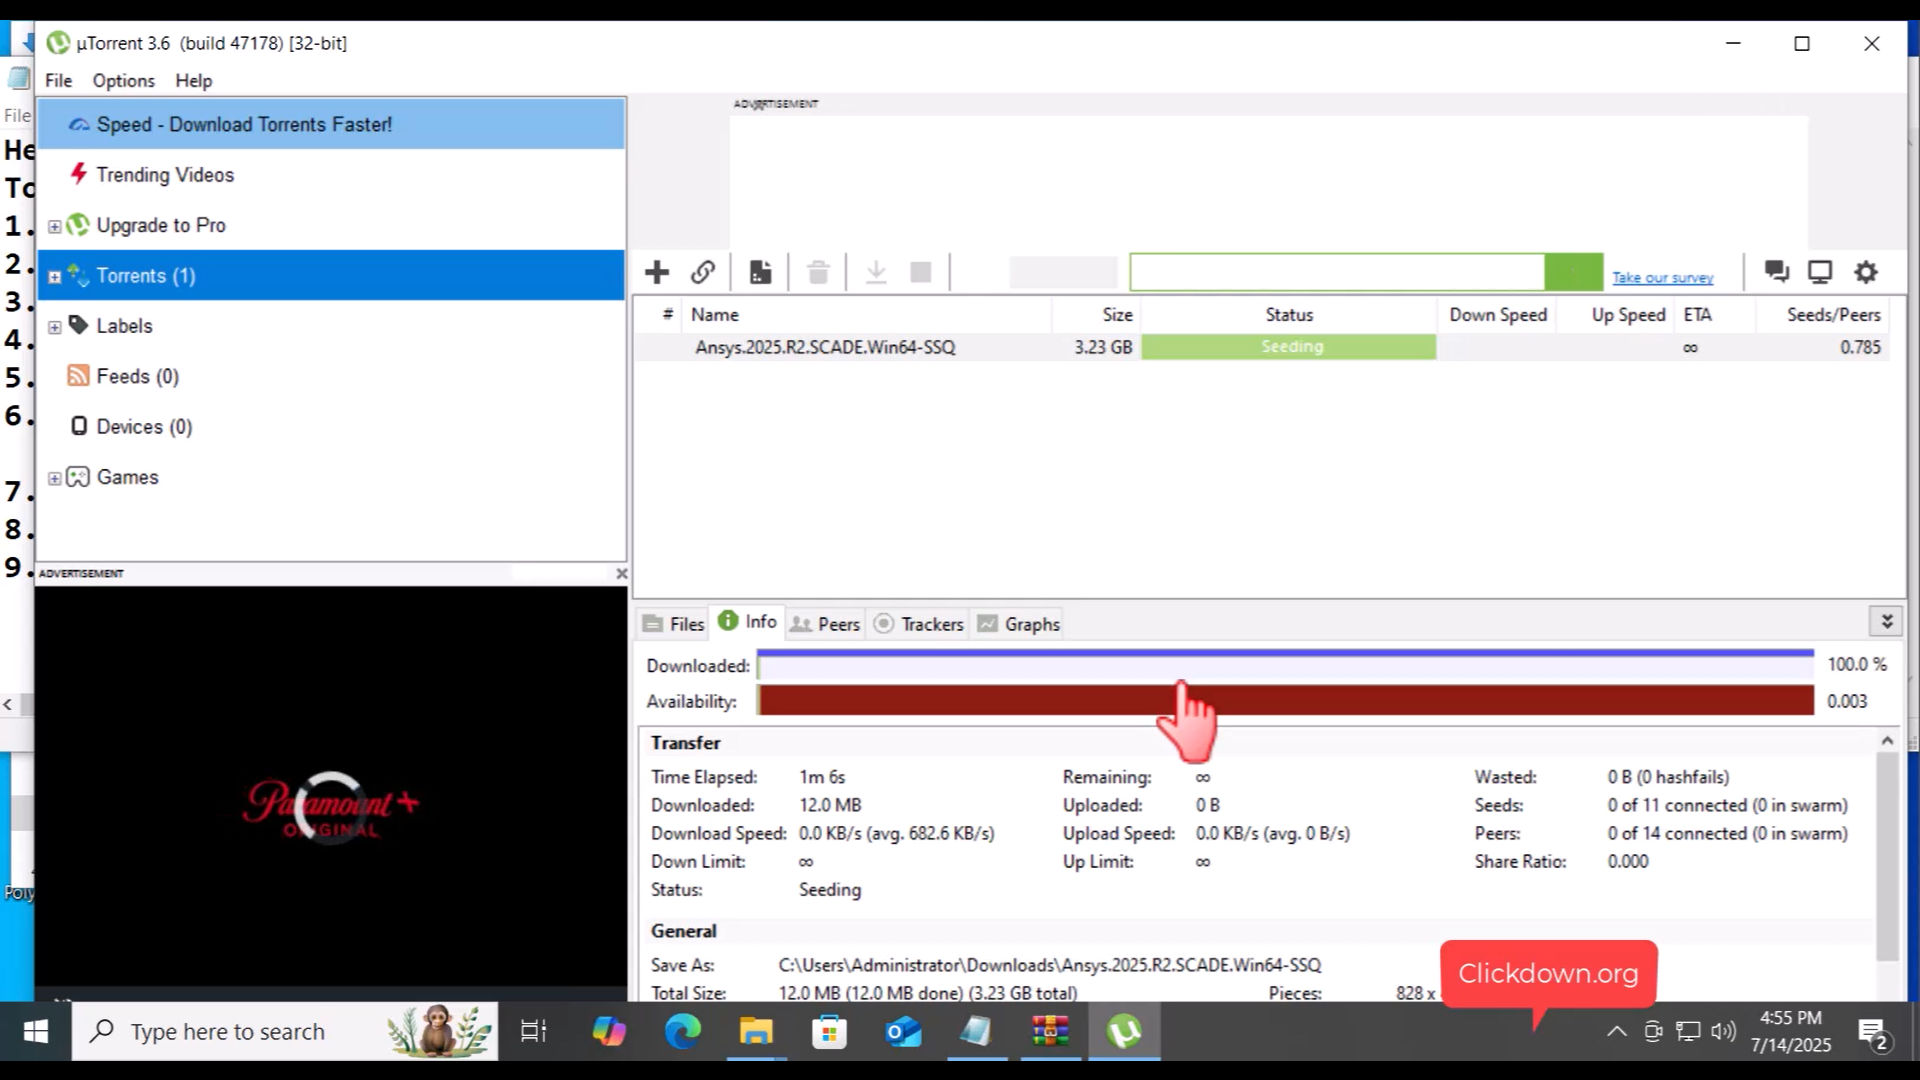This screenshot has height=1080, width=1920.
Task: Click the Stop Torrent square icon
Action: (x=921, y=272)
